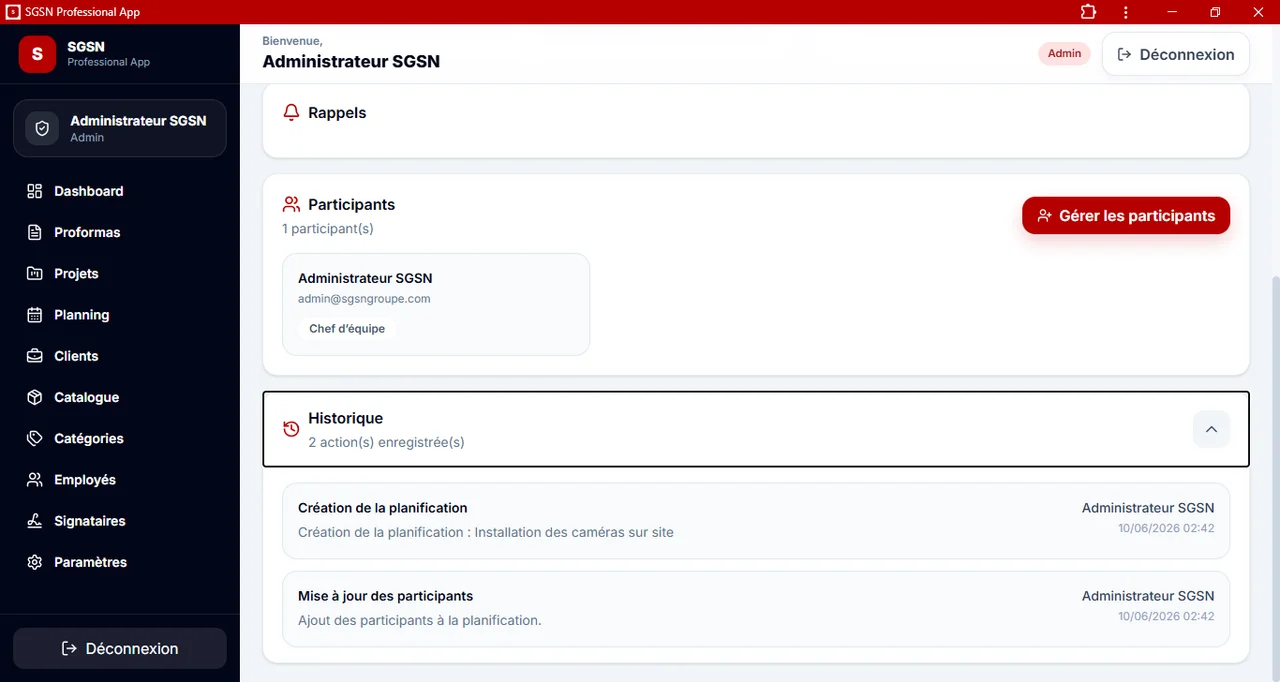The image size is (1280, 682).
Task: Click the Catégories tag icon
Action: [35, 438]
